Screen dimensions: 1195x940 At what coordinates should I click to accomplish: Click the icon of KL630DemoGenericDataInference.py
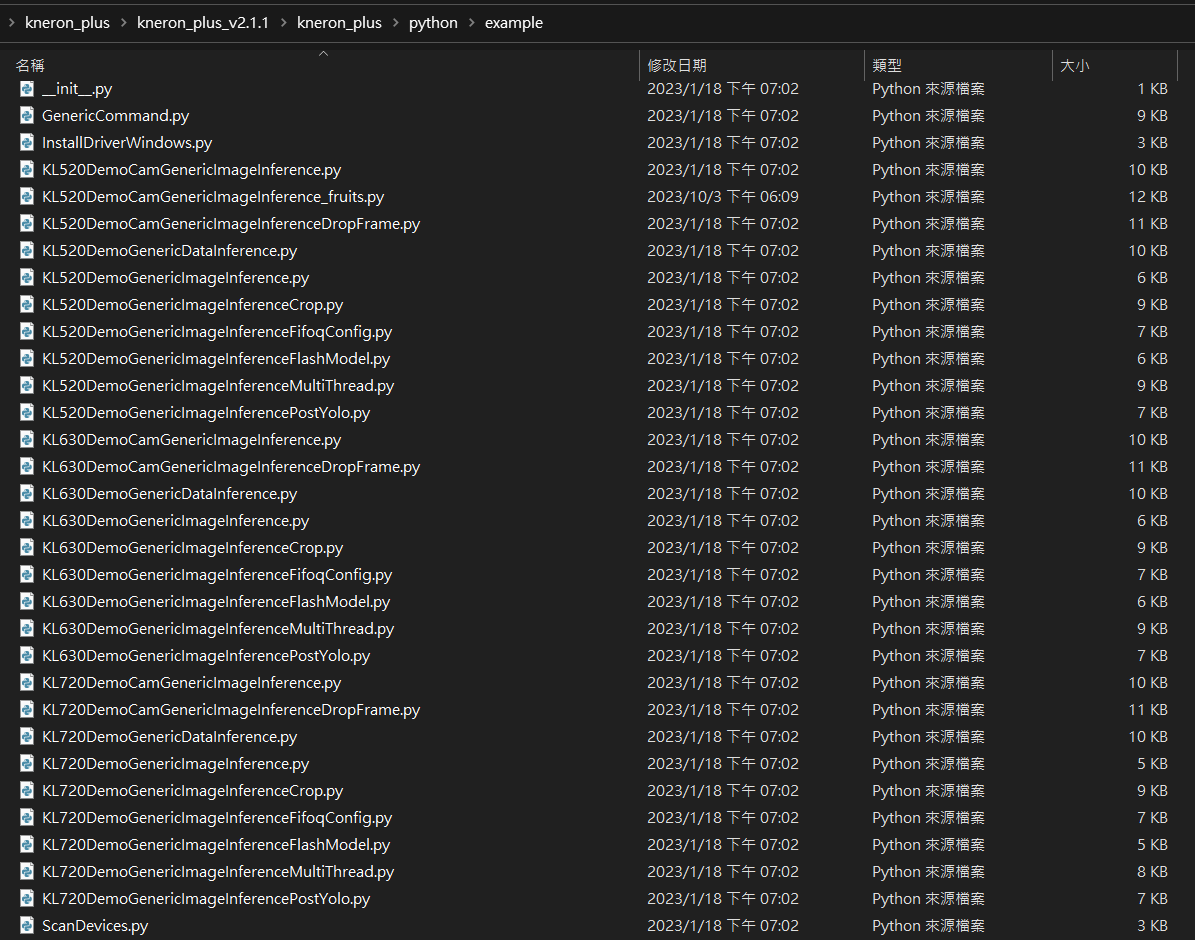(x=27, y=494)
